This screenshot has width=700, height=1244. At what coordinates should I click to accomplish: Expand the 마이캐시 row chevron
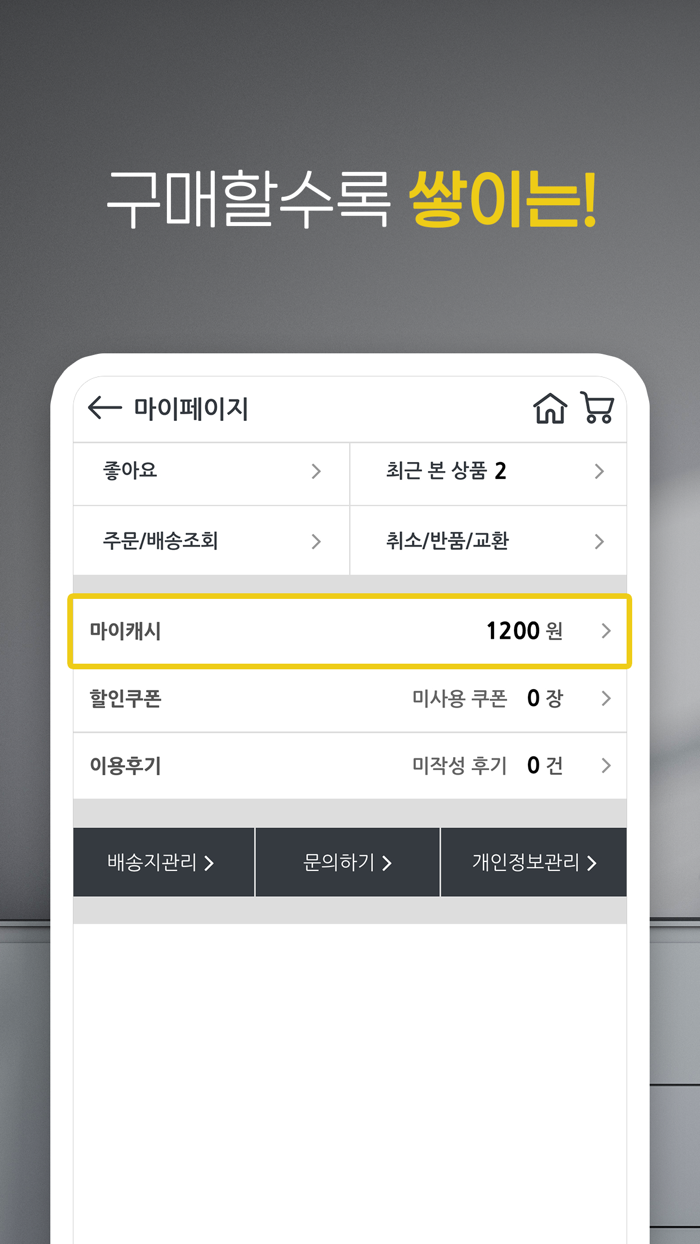pos(605,630)
